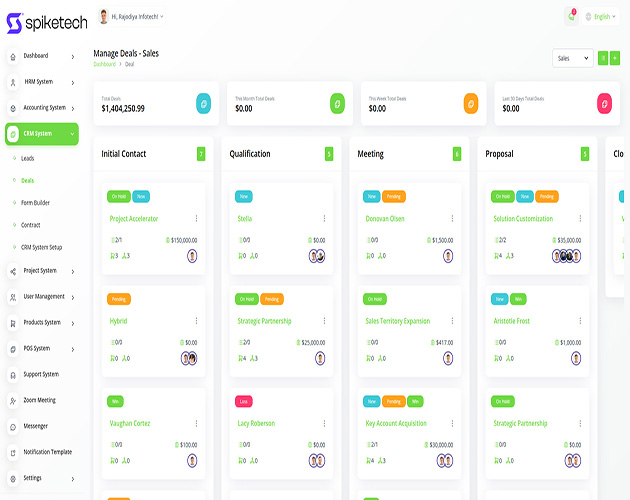Click the Dashboard breadcrumb link
Screen dimensions: 630x500
(x=104, y=64)
